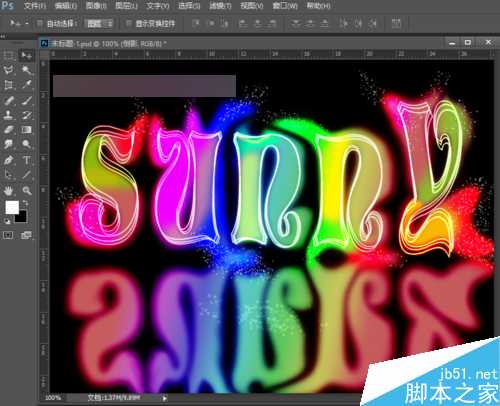Select the Move tool in toolbox

click(x=26, y=55)
